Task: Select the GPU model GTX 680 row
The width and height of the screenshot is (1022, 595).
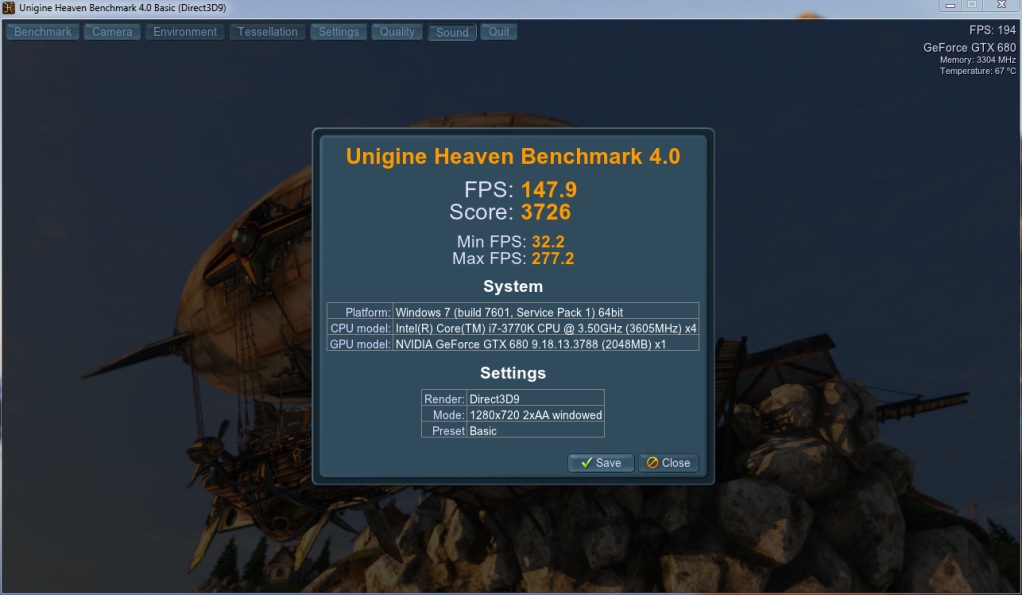Action: [545, 344]
